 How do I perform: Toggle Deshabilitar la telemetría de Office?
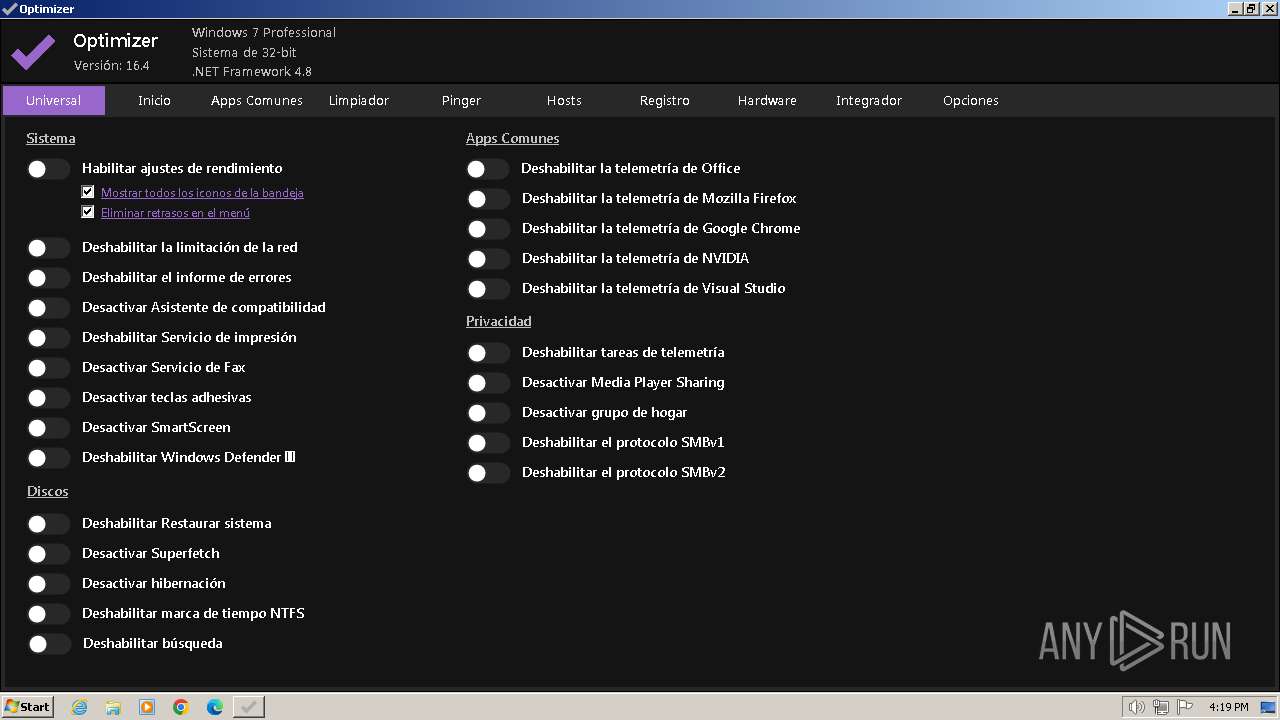click(x=488, y=169)
